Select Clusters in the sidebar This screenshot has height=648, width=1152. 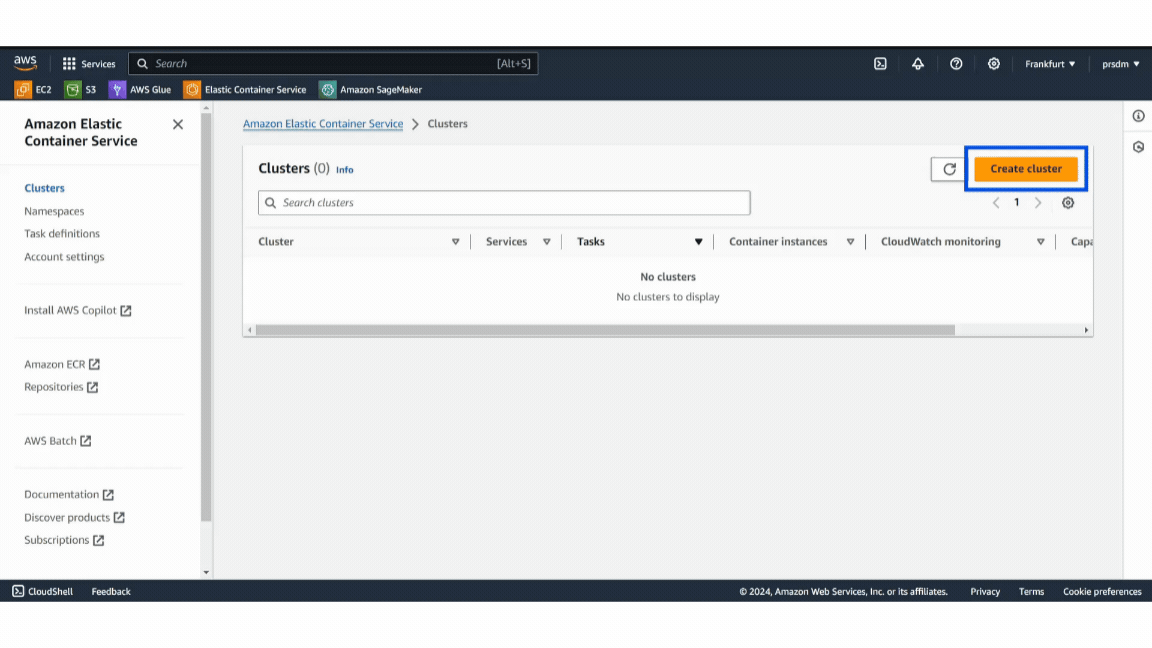tap(44, 188)
